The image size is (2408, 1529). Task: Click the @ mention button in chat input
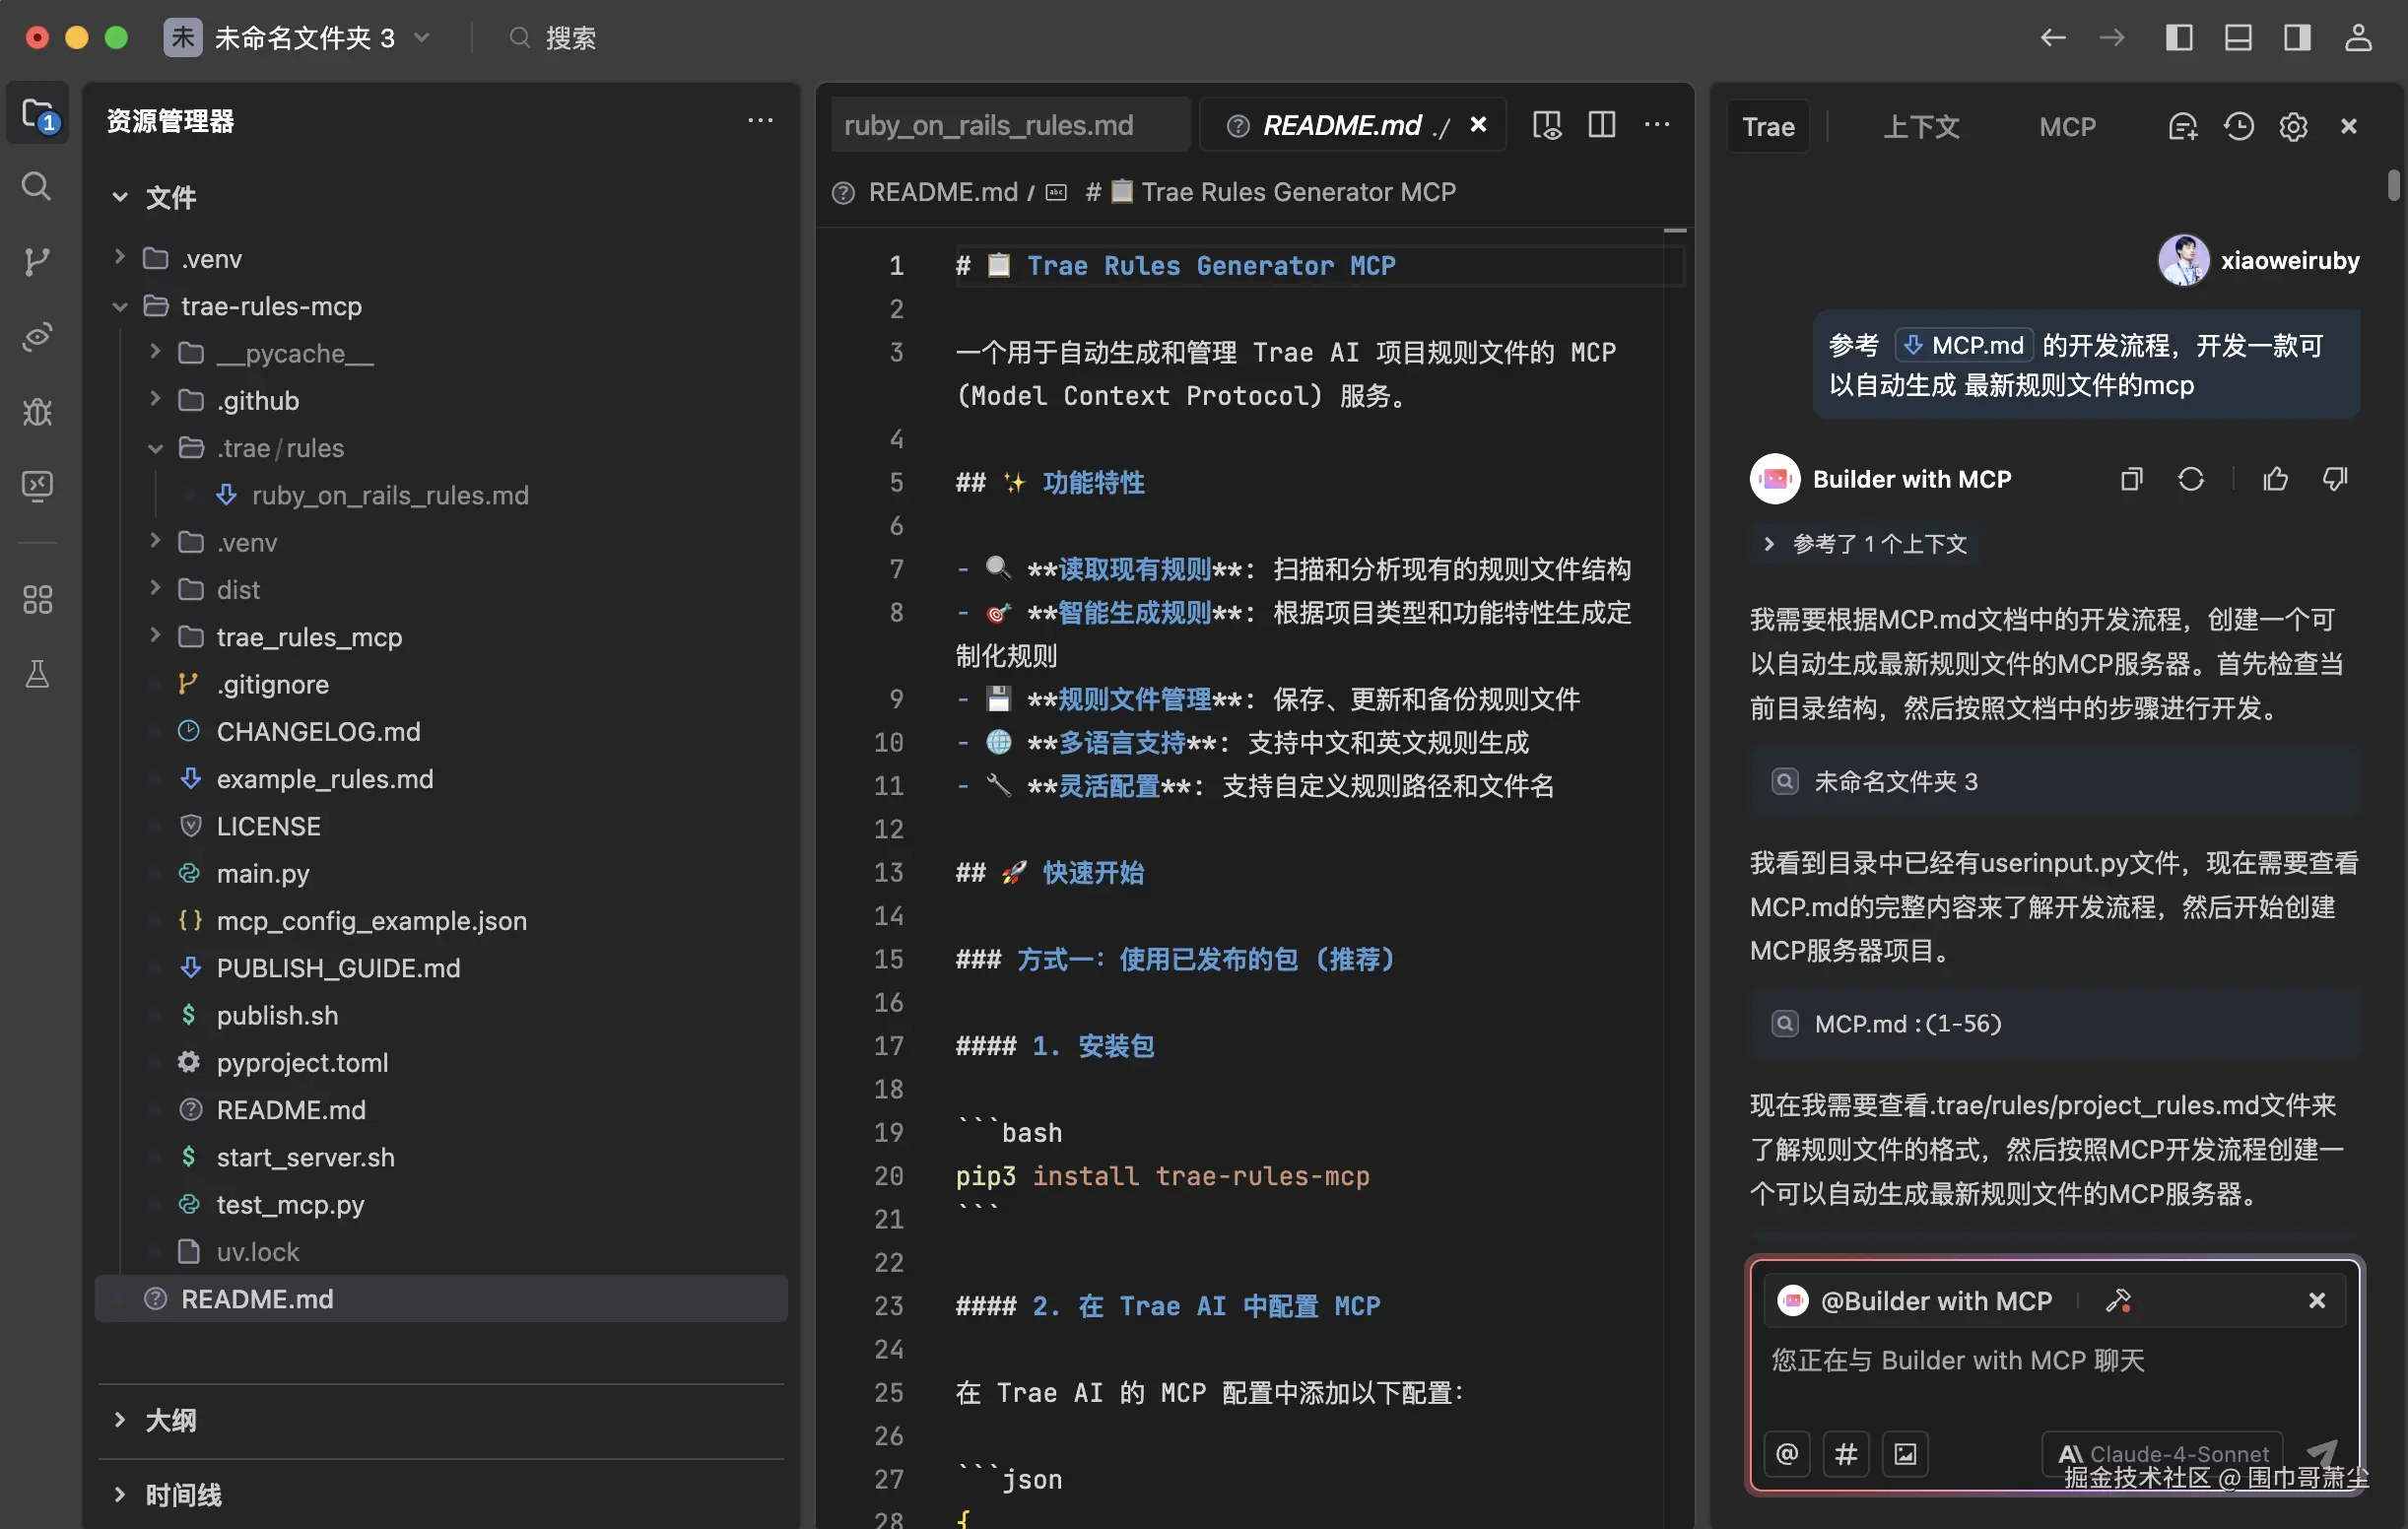pos(1787,1453)
